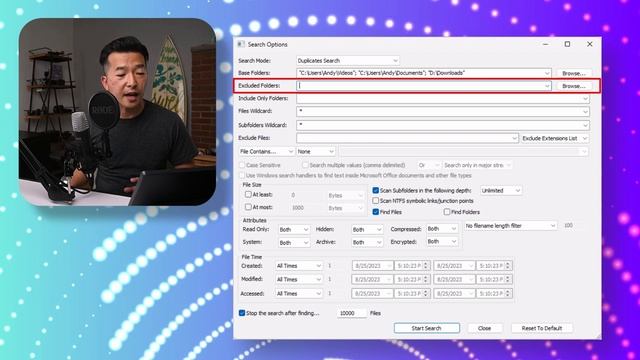Open the Compressed attribute dropdown

tap(442, 229)
